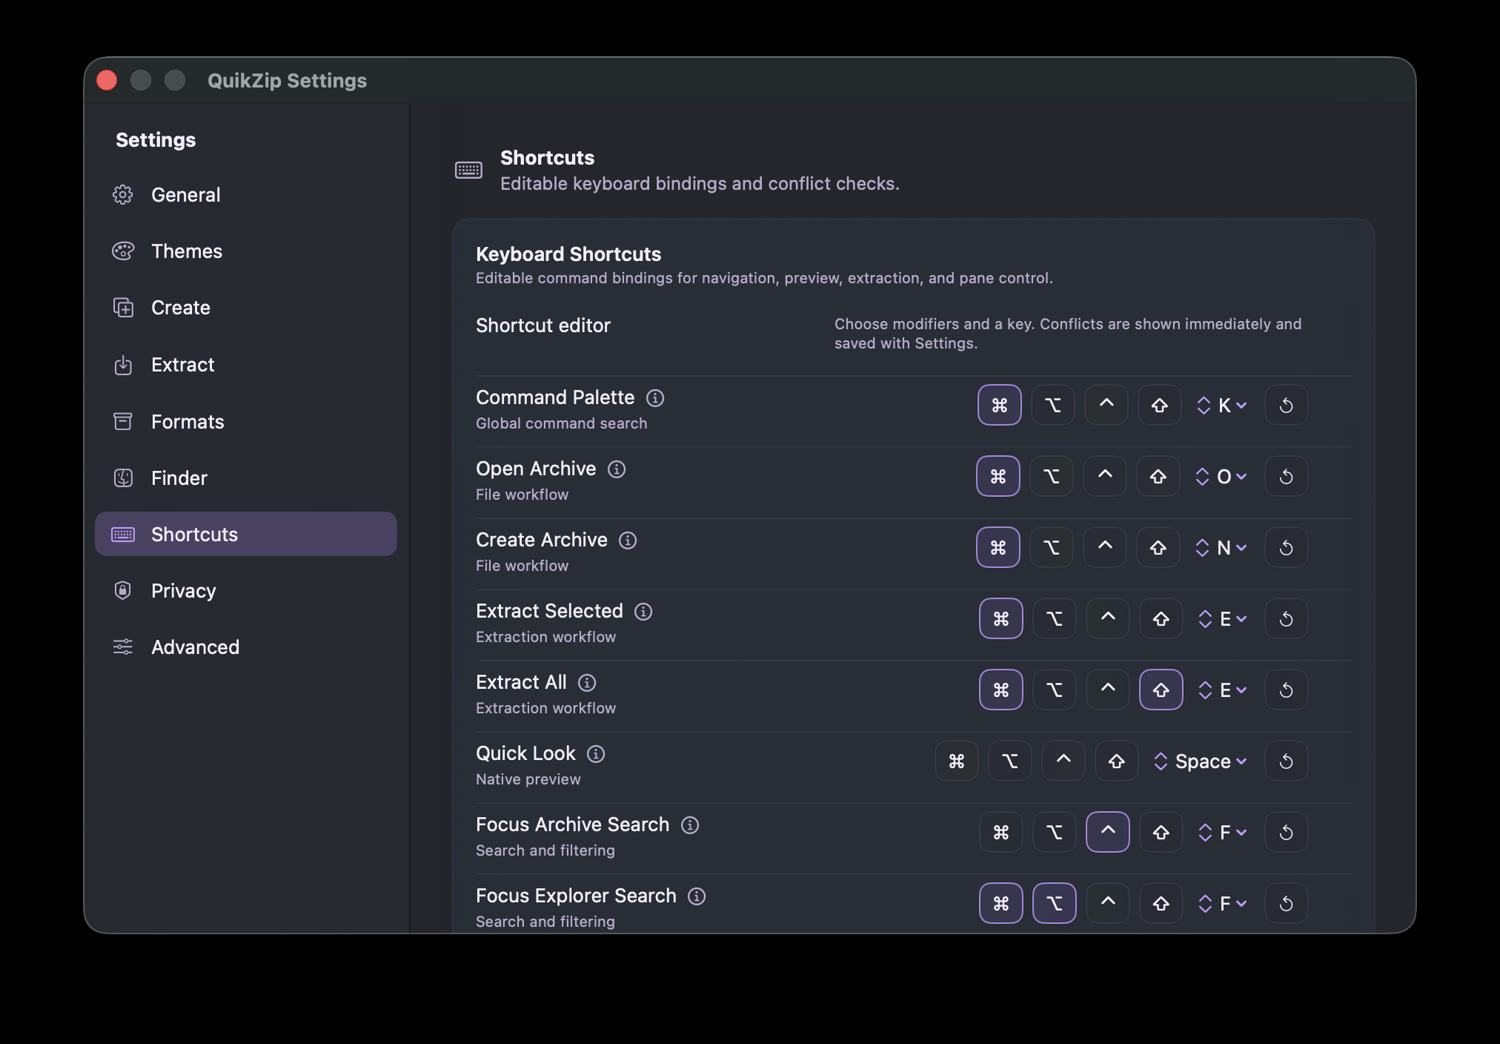
Task: Click info icon next to Focus Explorer Search
Action: tap(697, 896)
